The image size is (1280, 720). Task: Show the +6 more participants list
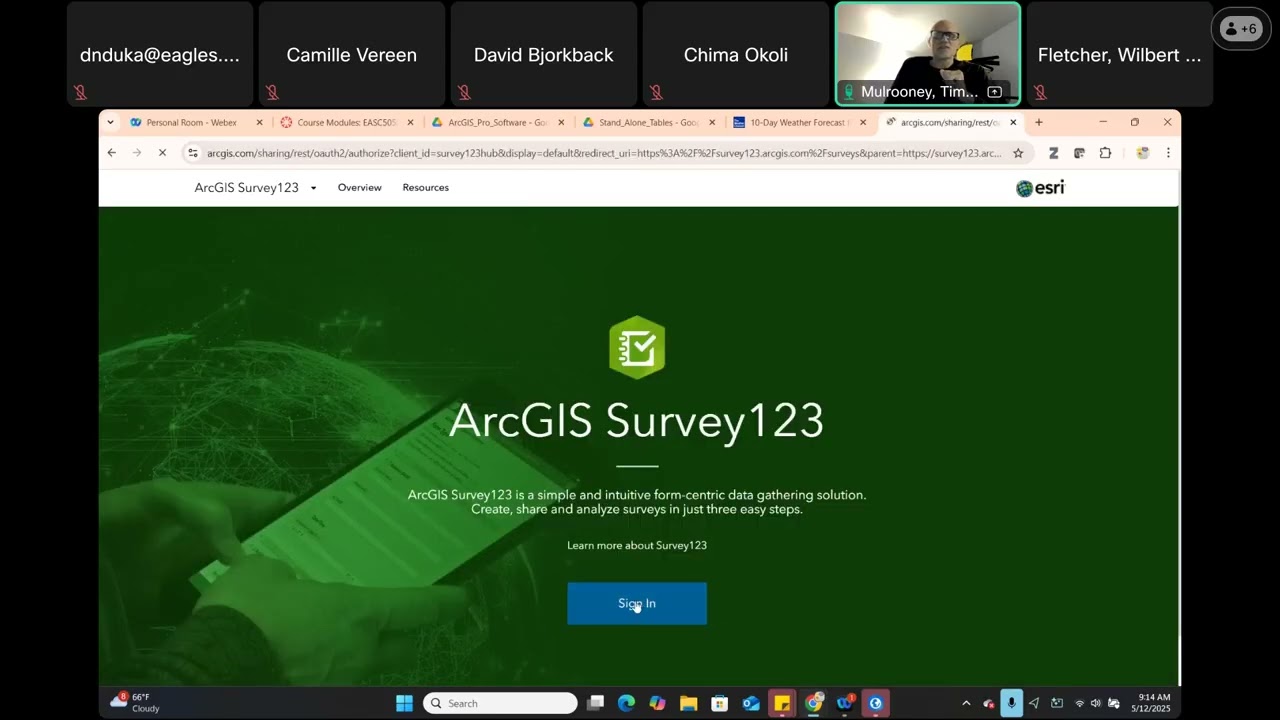click(1241, 29)
